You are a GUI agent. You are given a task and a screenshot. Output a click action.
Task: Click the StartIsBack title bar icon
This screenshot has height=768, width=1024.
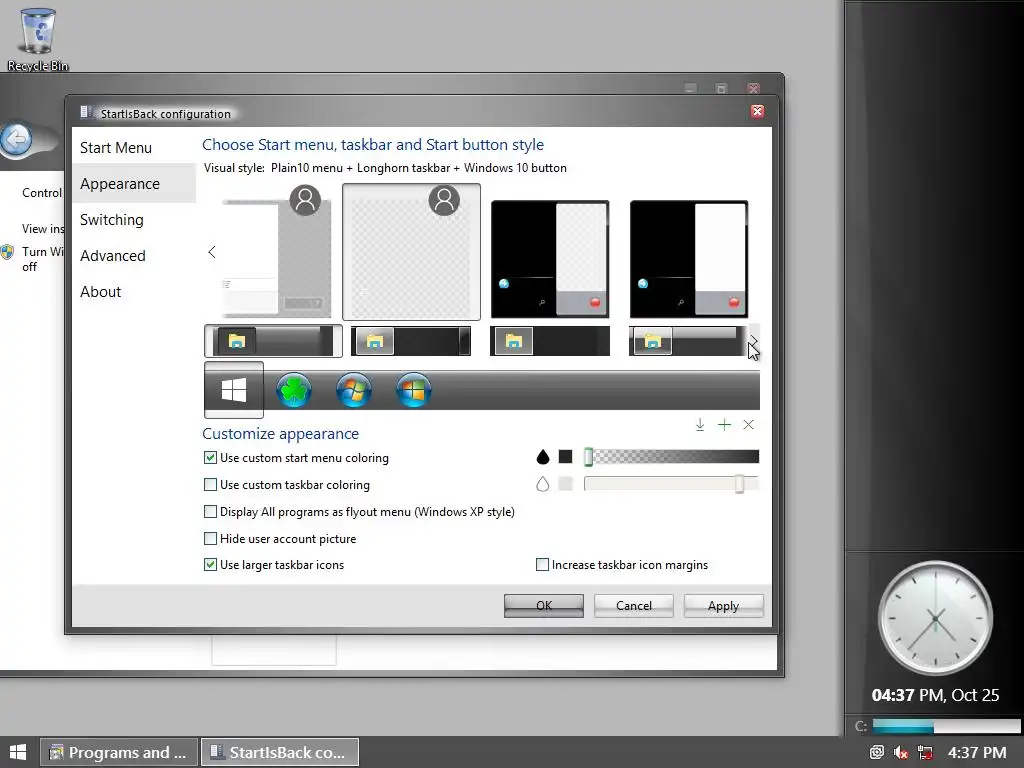point(86,113)
